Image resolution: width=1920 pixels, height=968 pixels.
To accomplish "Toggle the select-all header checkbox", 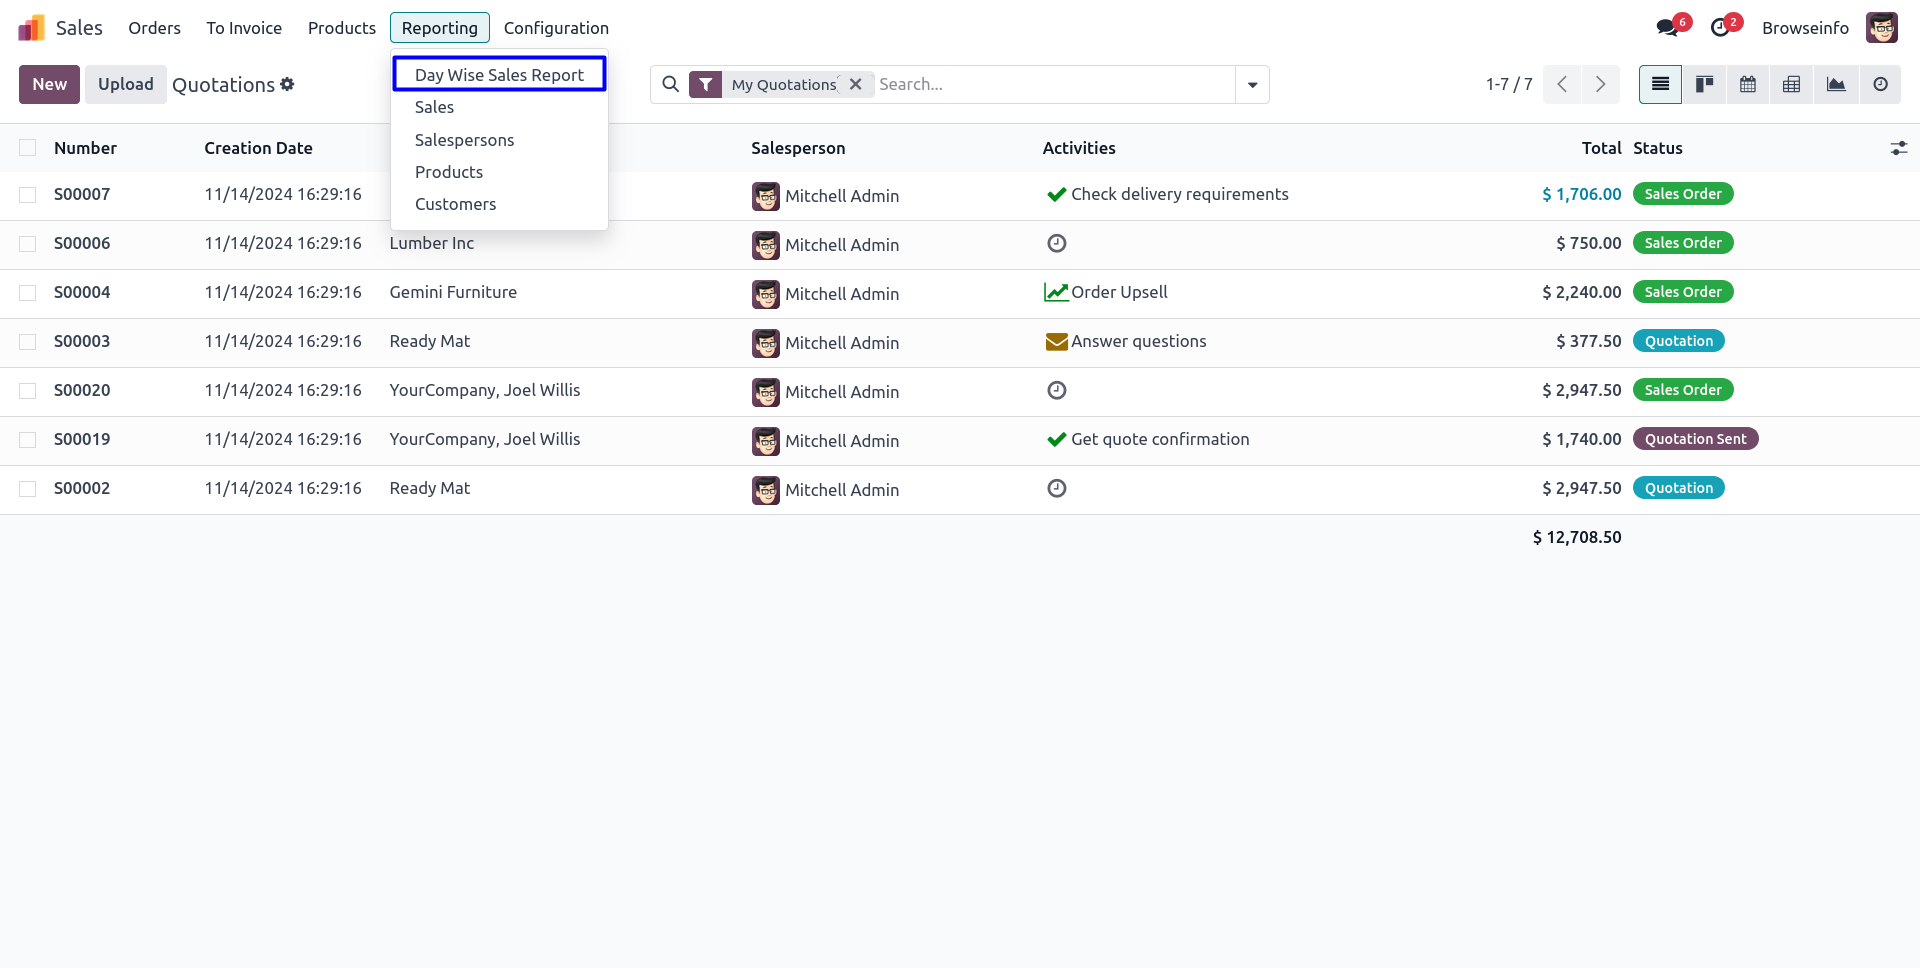I will (28, 148).
